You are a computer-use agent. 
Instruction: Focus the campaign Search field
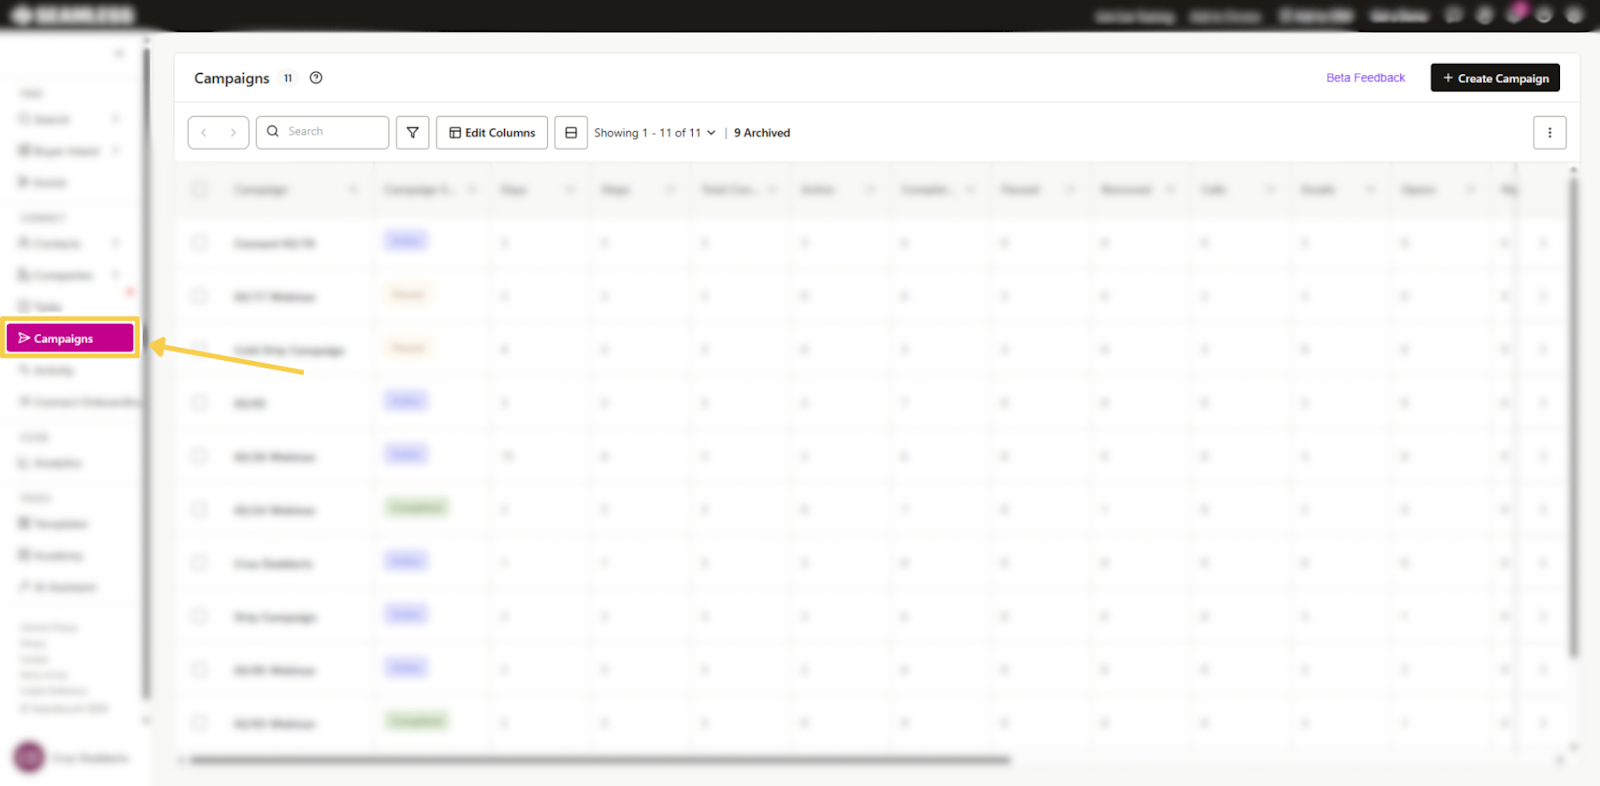coord(322,132)
